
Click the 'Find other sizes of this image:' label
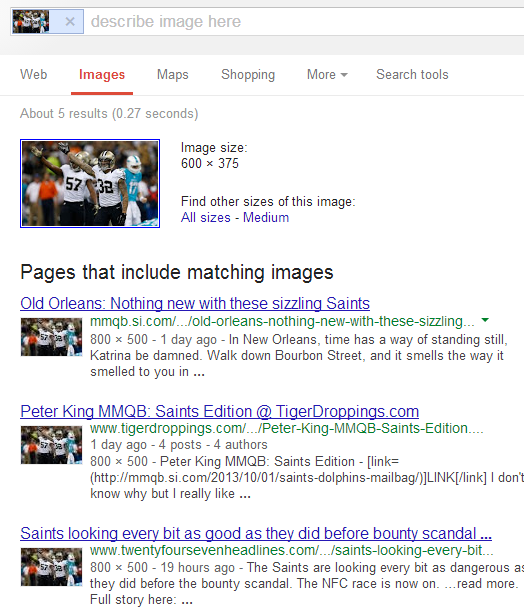(268, 202)
